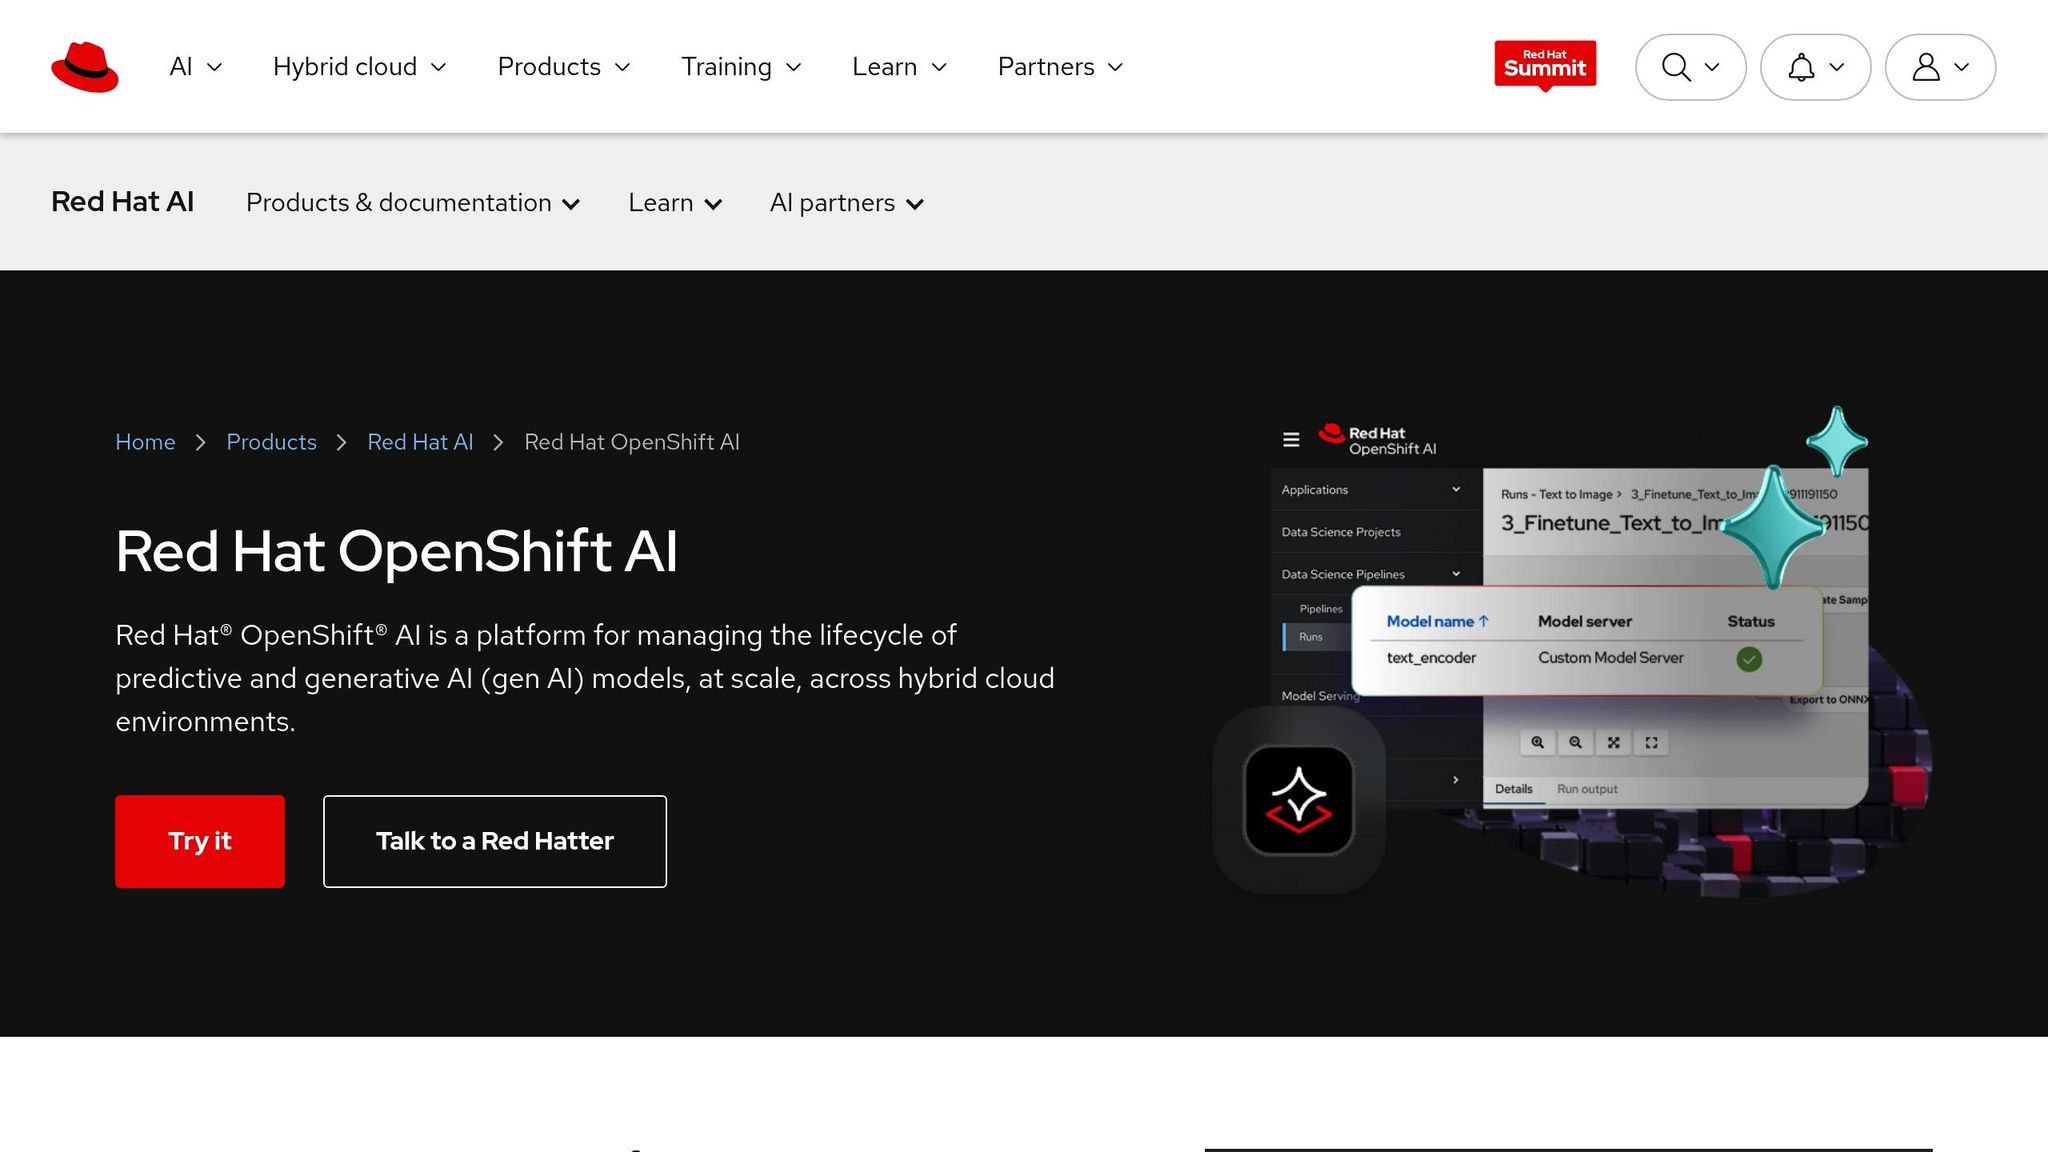Select Details tab in hero image
2048x1152 pixels.
coord(1513,789)
